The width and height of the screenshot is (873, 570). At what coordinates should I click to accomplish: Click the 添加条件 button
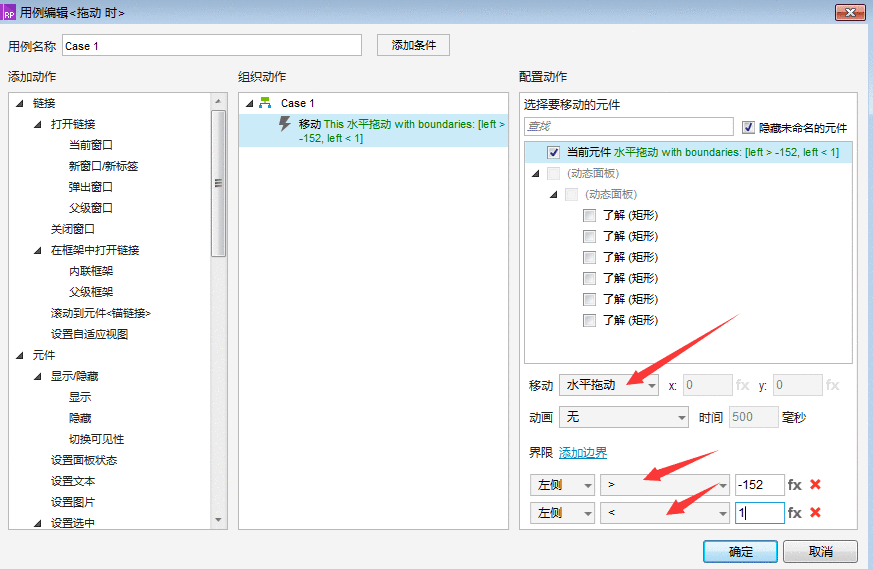pyautogui.click(x=413, y=45)
